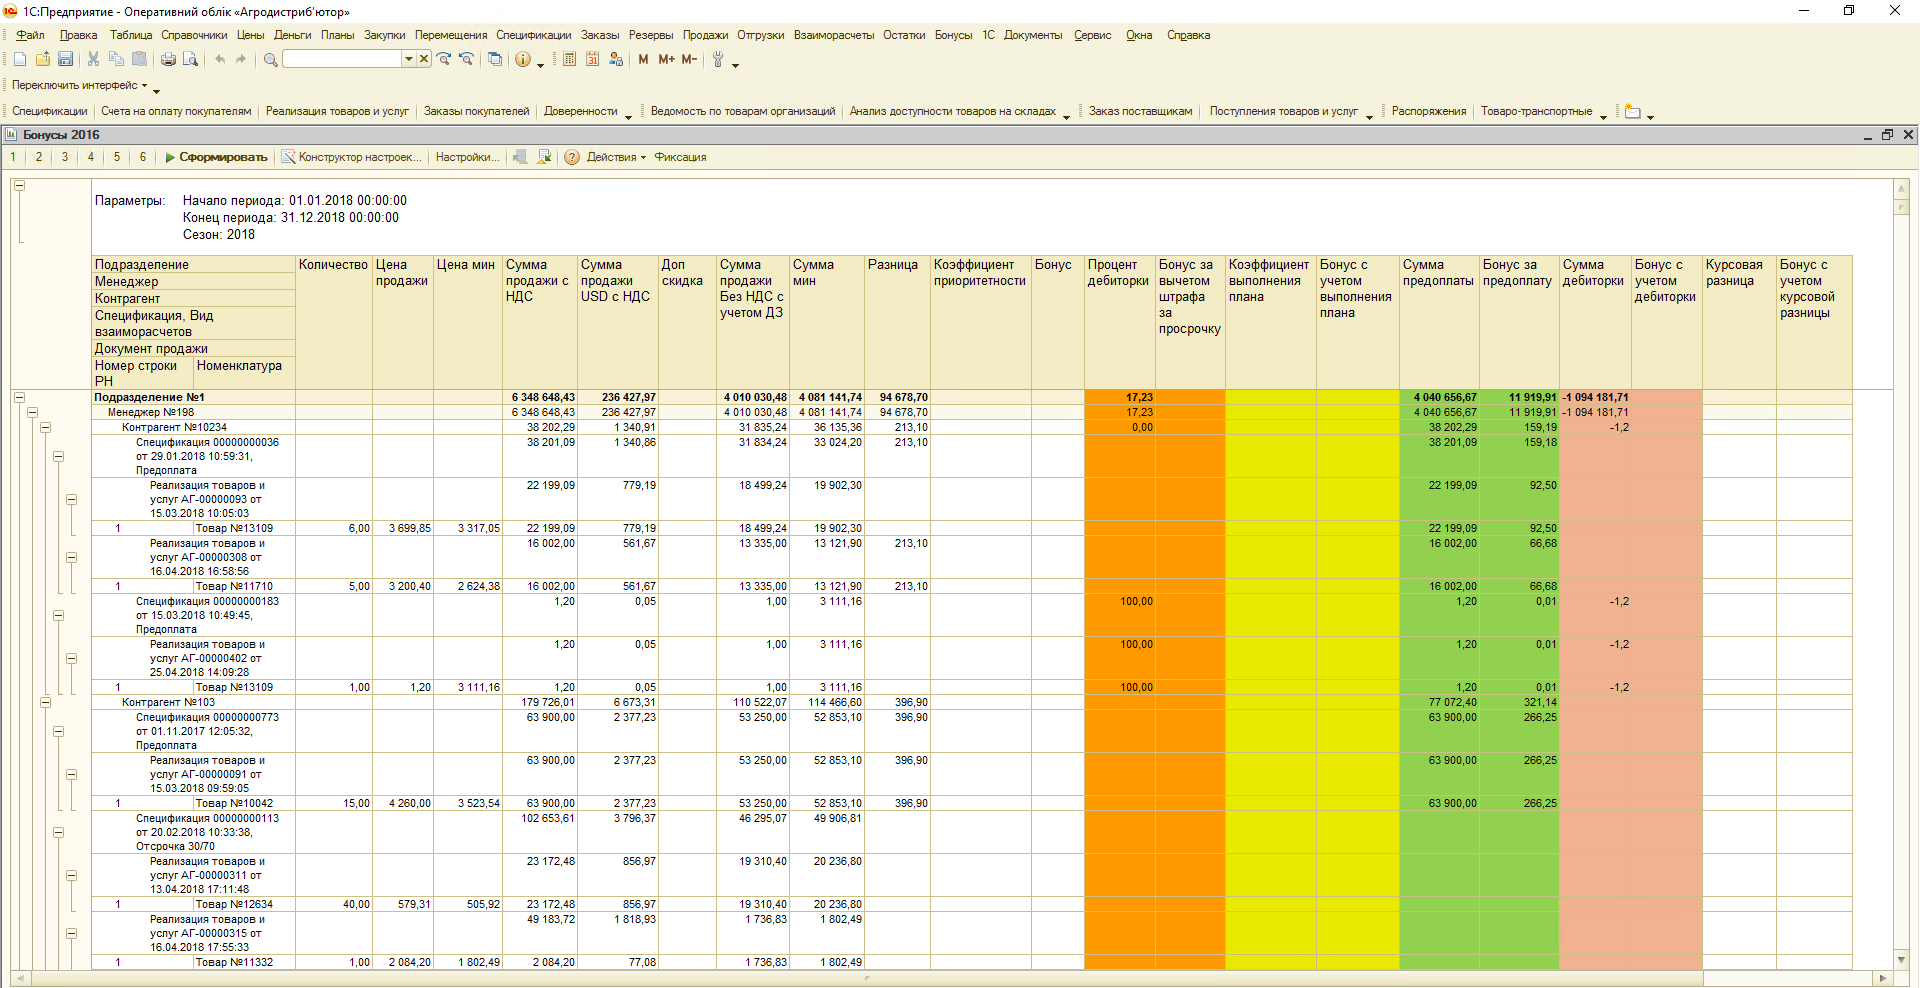This screenshot has width=1920, height=988.
Task: Open the Взаиморасчеты menu
Action: pyautogui.click(x=833, y=35)
